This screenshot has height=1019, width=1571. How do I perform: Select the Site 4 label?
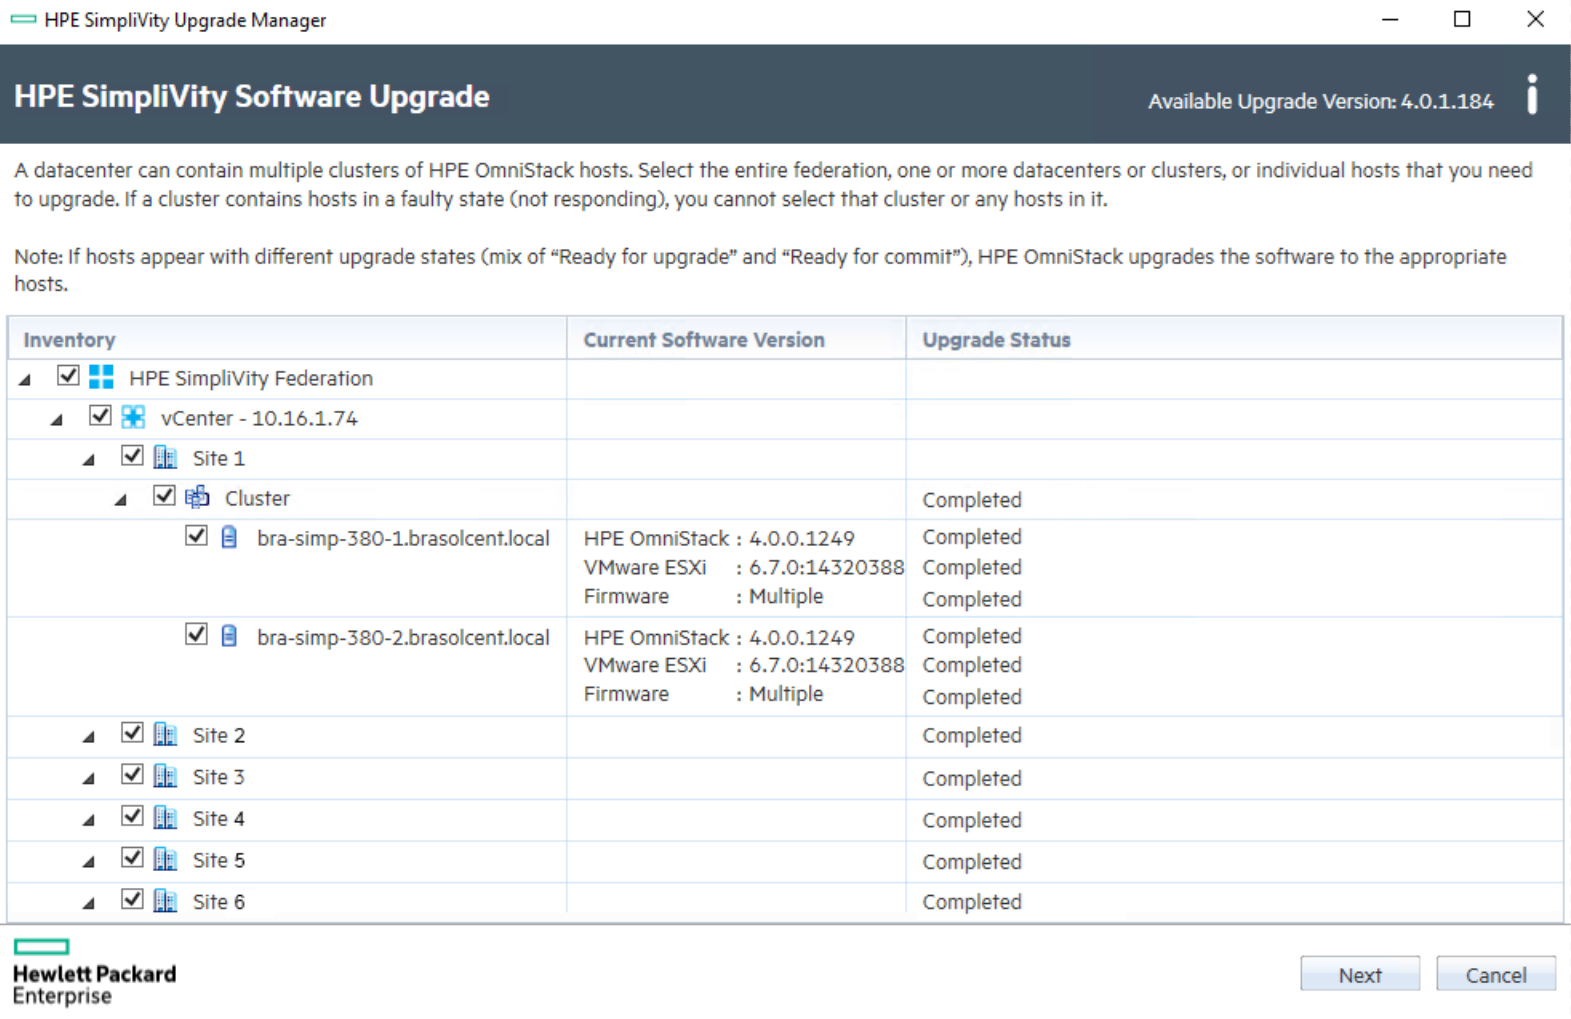[x=219, y=819]
